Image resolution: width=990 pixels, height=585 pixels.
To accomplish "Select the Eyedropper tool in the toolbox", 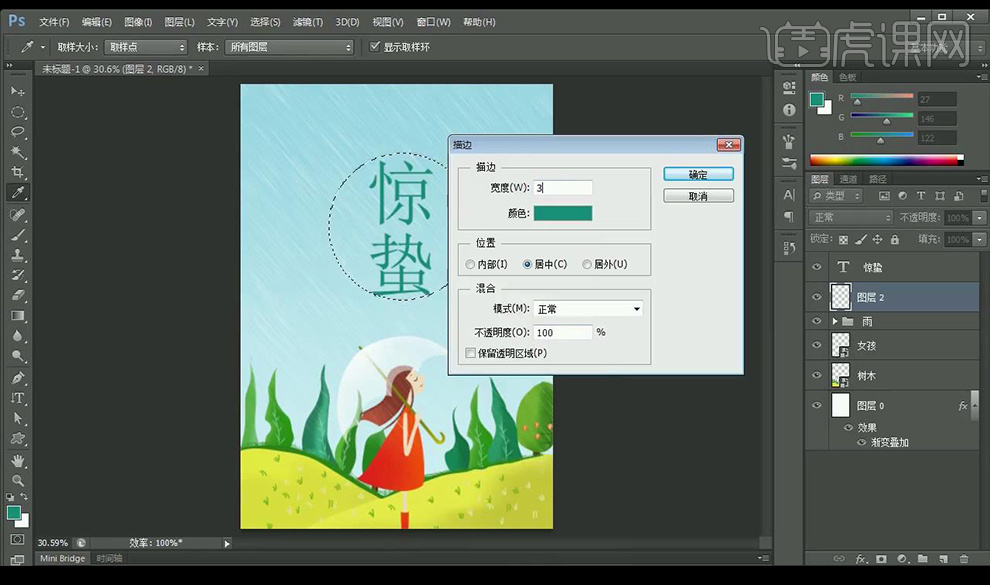I will 18,193.
